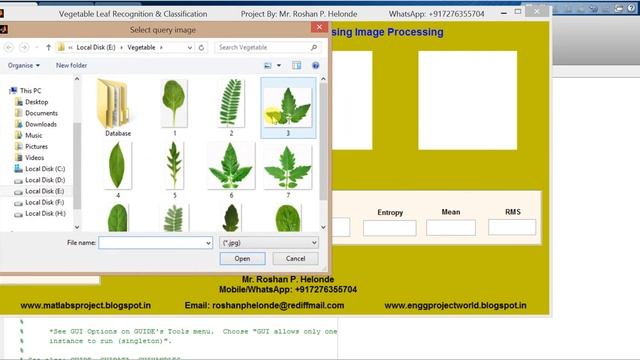This screenshot has width=640, height=360.
Task: Close the Select query image dialog
Action: click(x=319, y=27)
